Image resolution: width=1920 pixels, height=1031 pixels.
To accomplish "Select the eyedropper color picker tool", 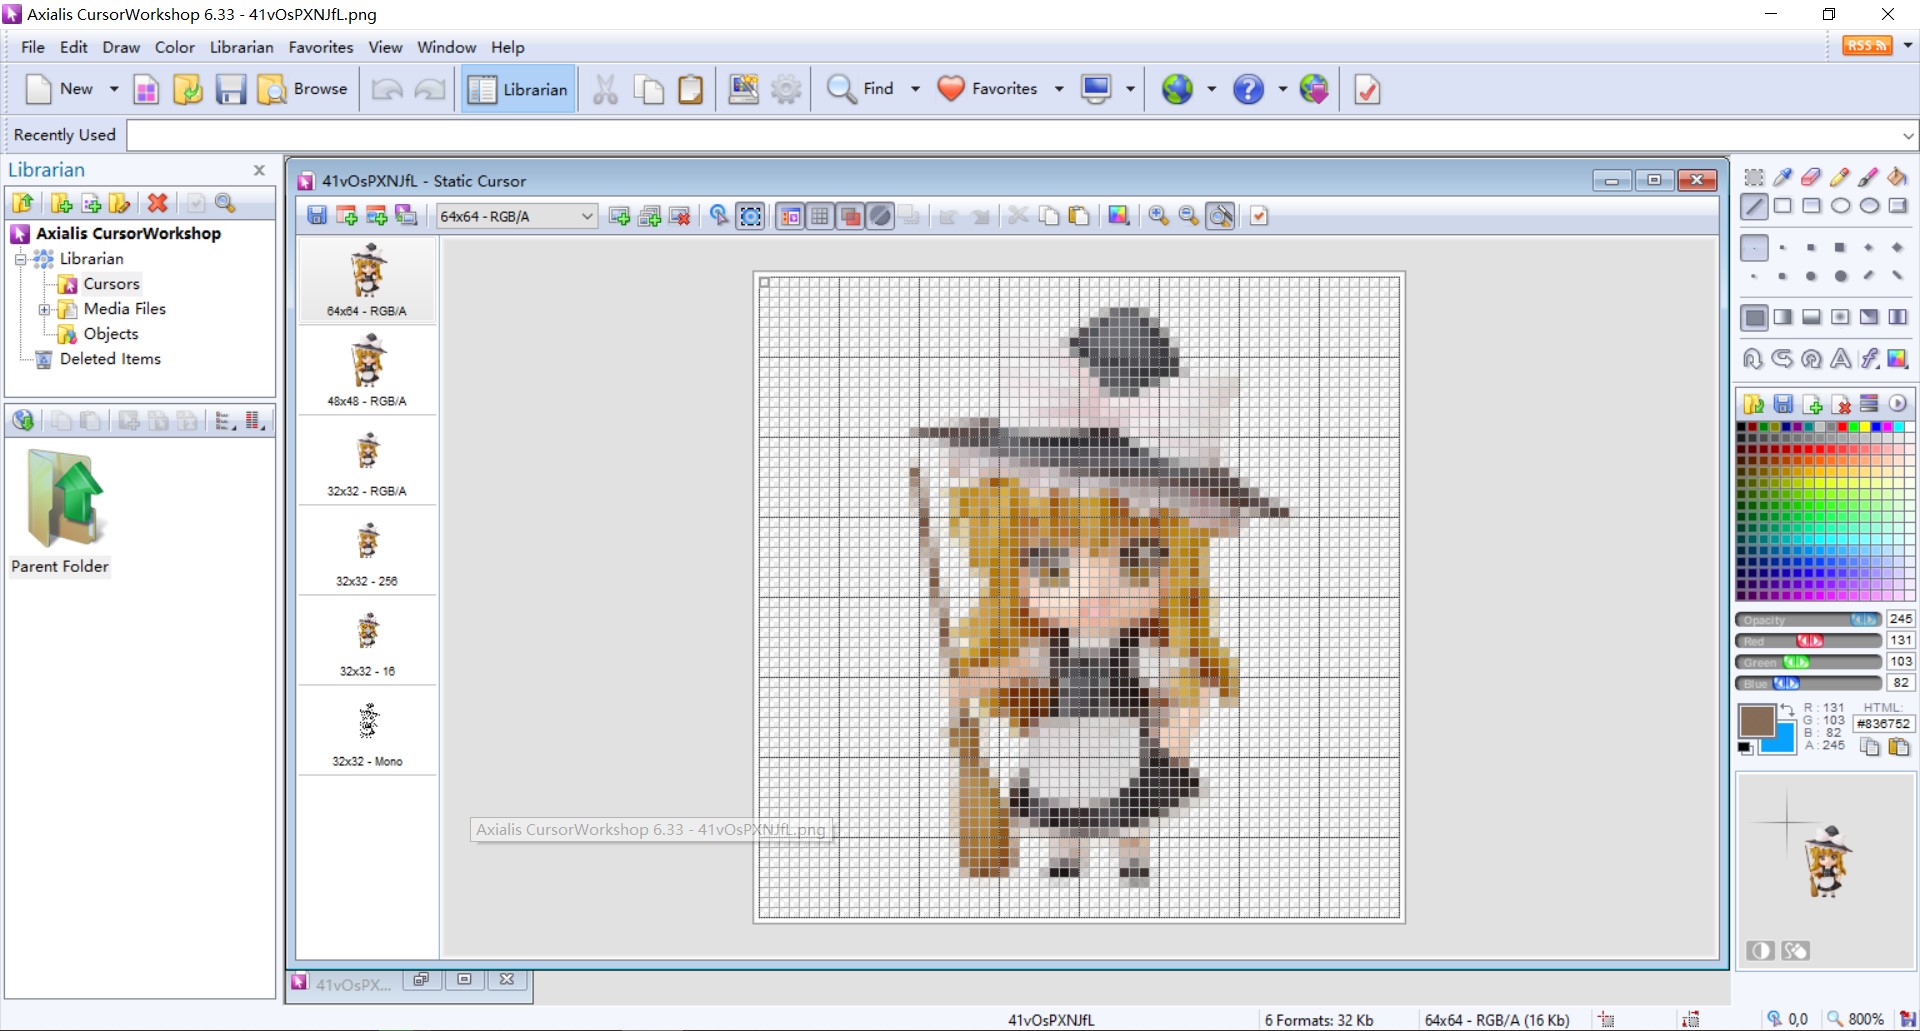I will pyautogui.click(x=1782, y=178).
